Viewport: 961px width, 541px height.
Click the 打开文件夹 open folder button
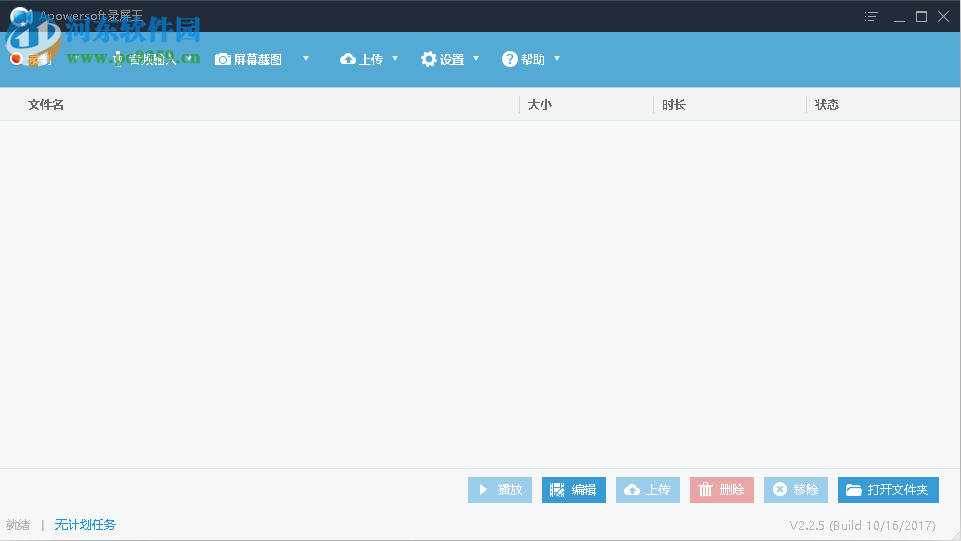point(889,490)
